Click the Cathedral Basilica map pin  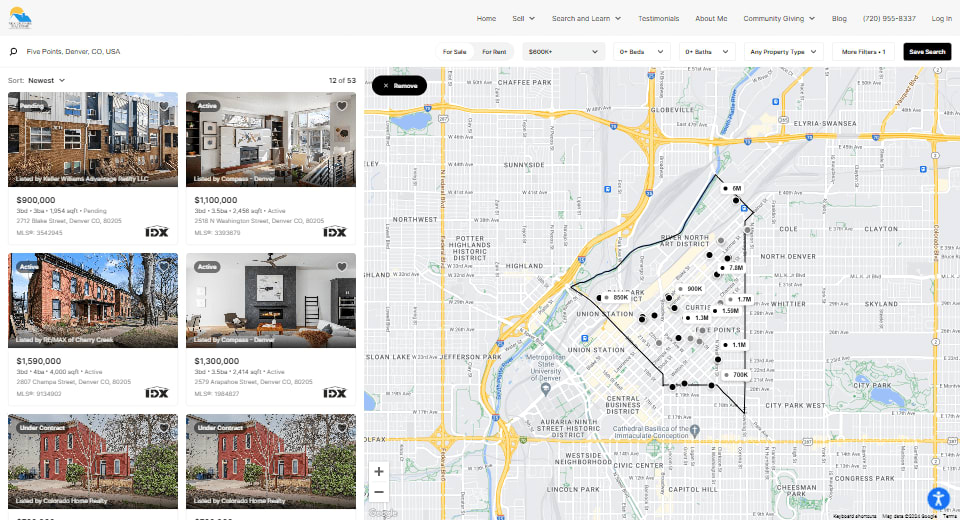click(x=694, y=431)
